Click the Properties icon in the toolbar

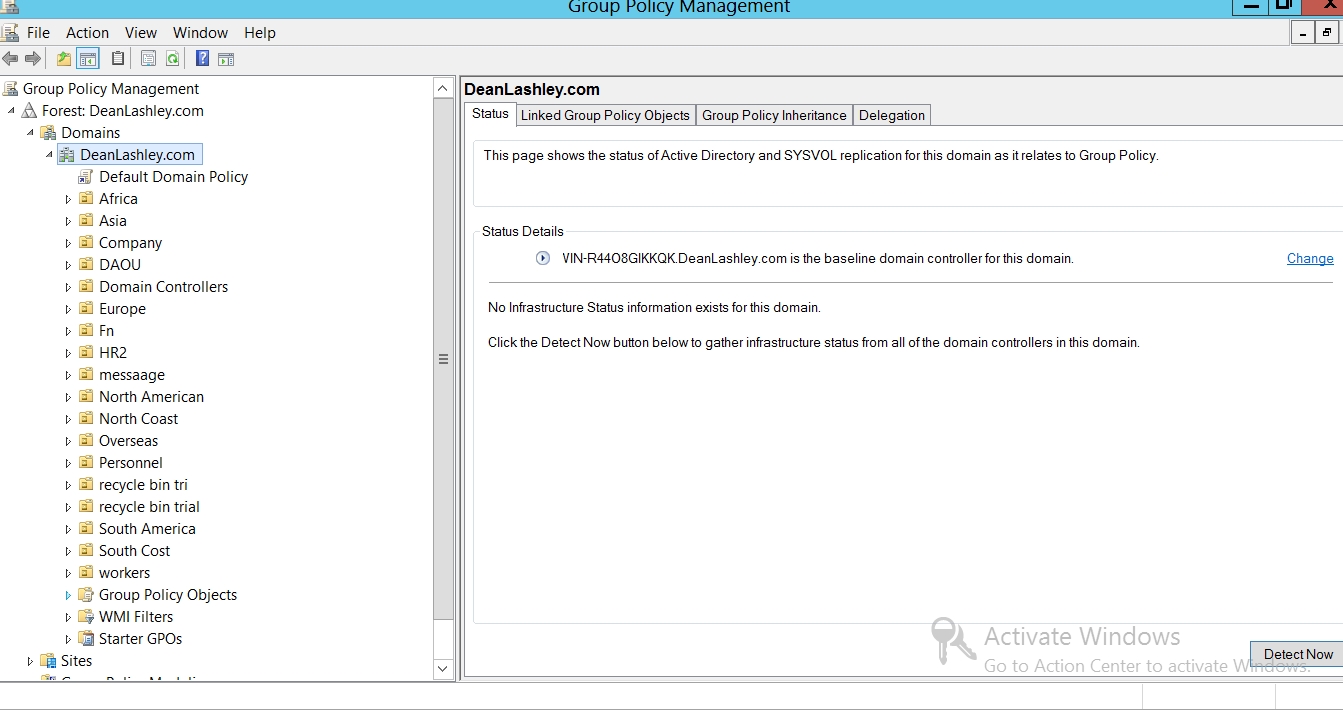tap(148, 59)
